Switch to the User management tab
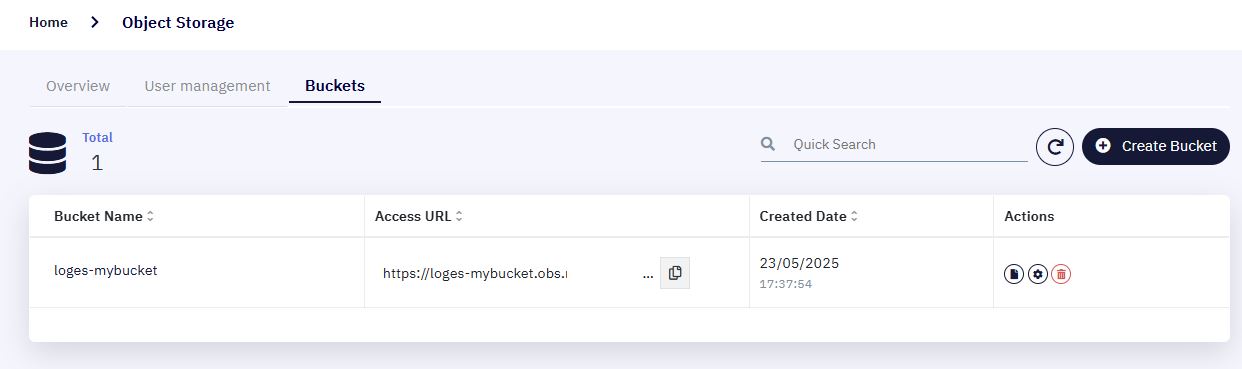The height and width of the screenshot is (369, 1242). coord(207,86)
